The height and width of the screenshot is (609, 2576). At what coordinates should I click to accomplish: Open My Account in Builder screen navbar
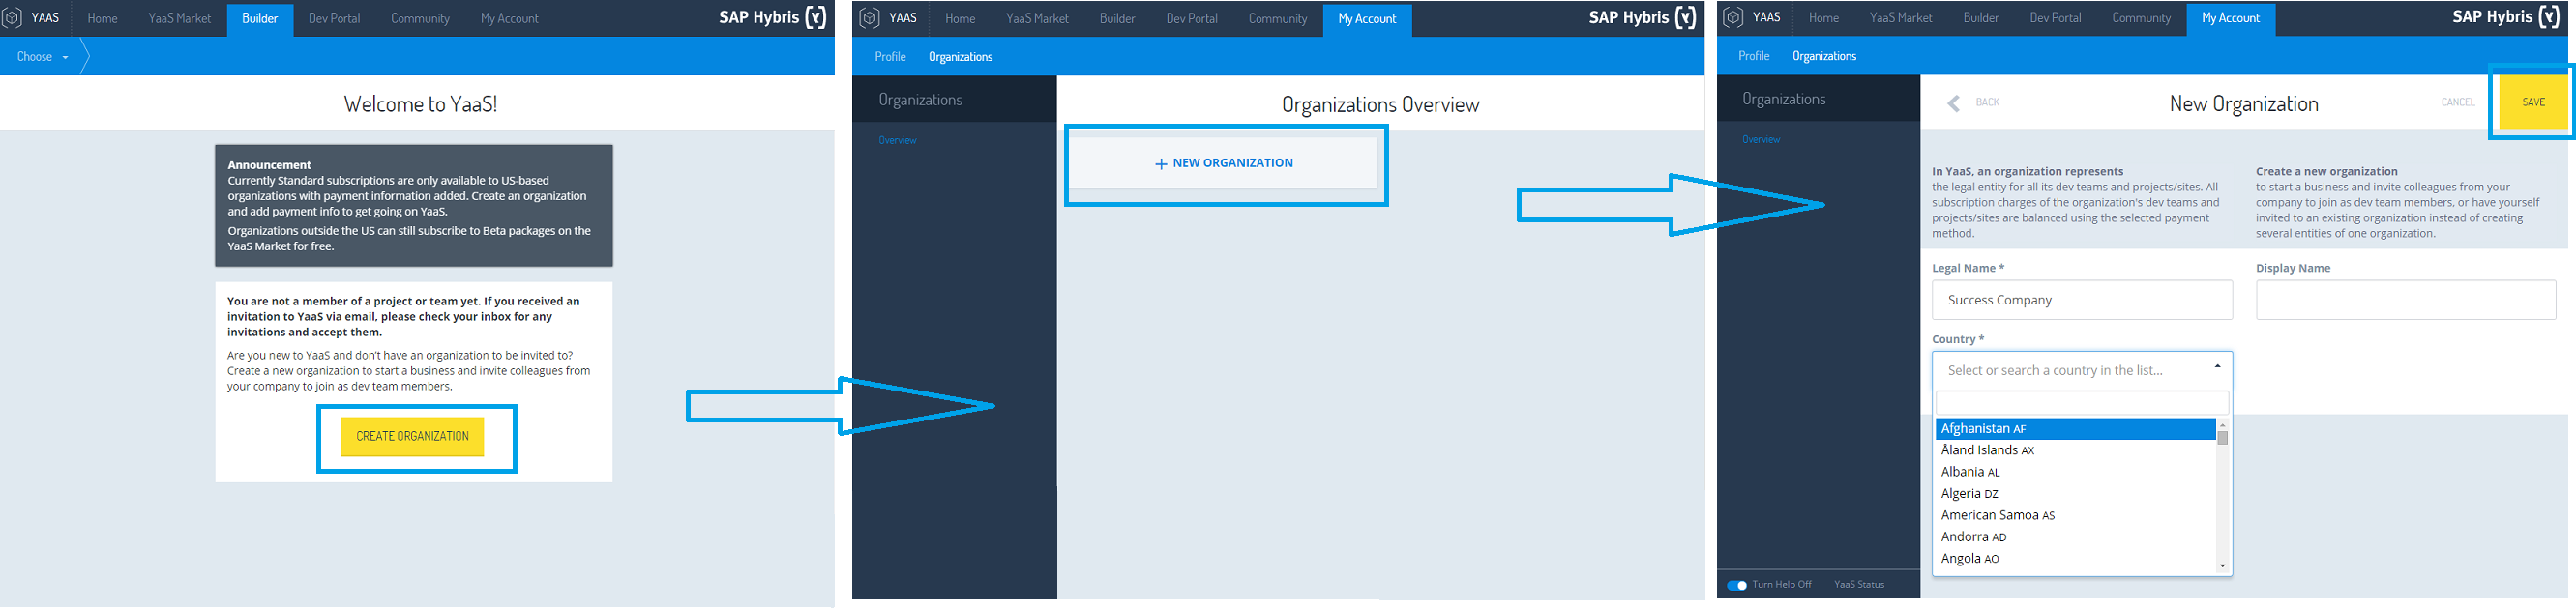tap(509, 18)
